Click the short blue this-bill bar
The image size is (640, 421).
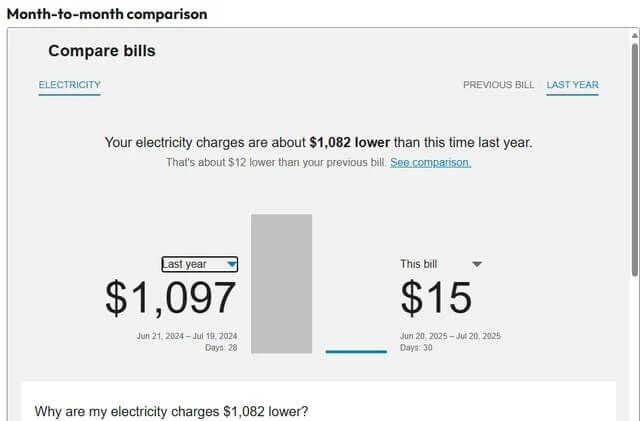(356, 351)
